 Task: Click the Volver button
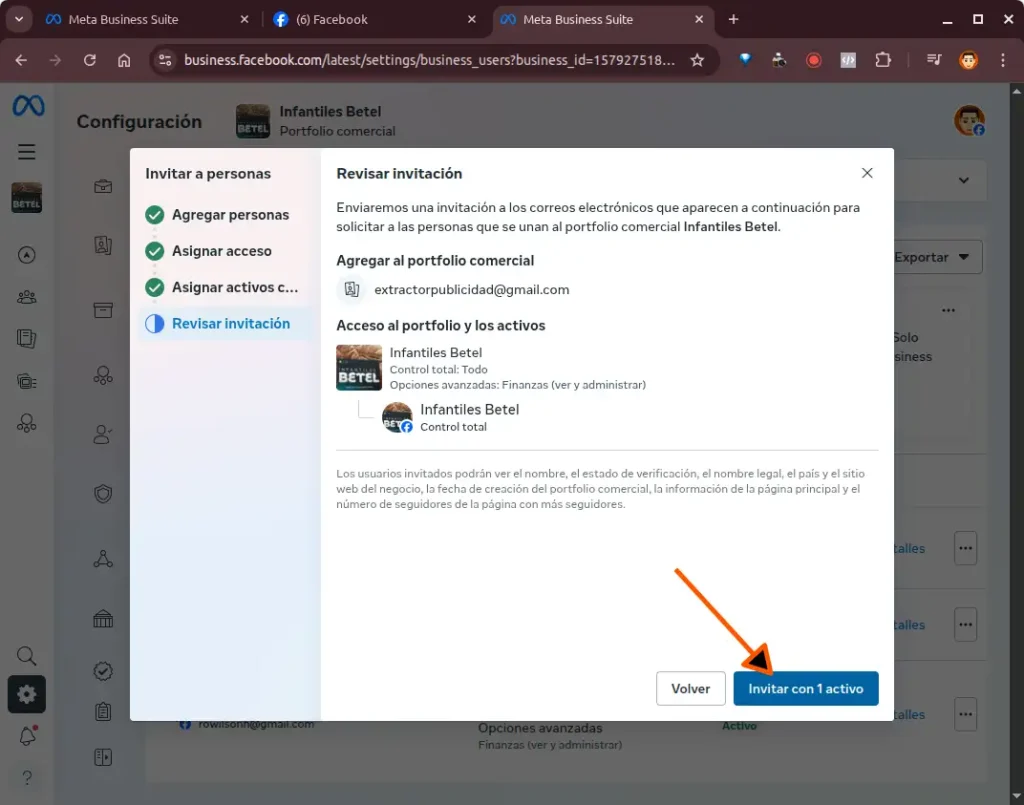[x=690, y=689]
